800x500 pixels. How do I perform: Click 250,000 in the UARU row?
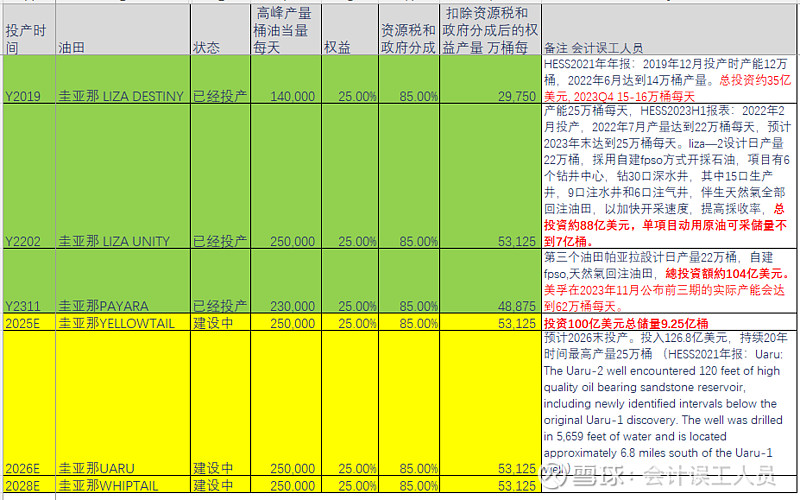click(286, 404)
